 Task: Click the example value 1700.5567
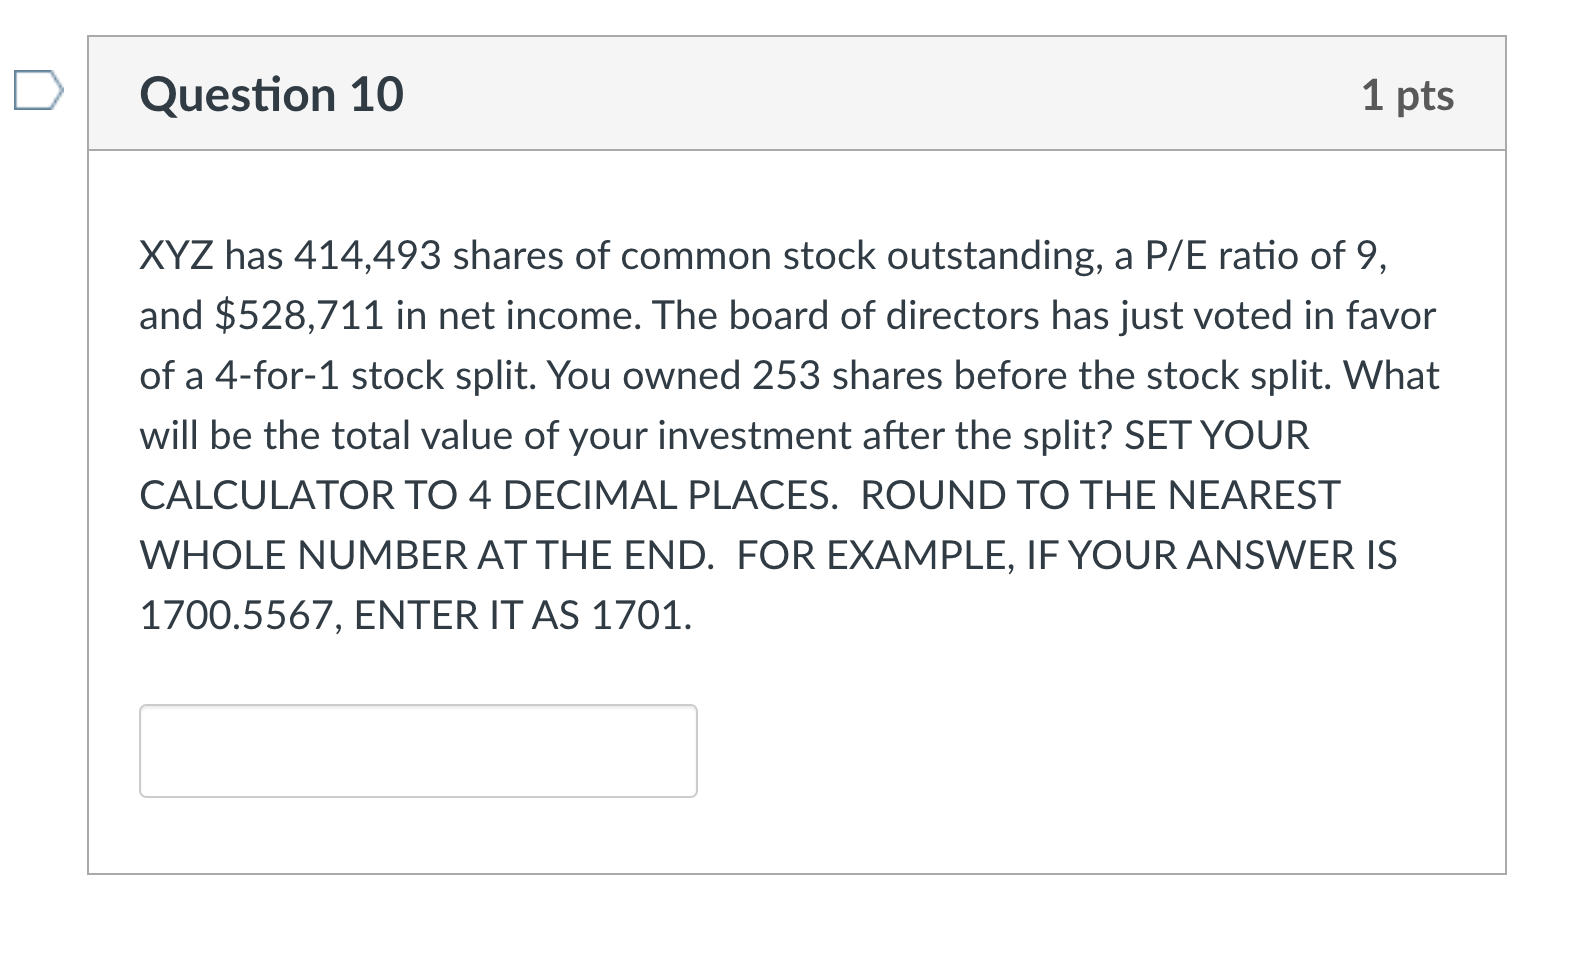coord(242,616)
